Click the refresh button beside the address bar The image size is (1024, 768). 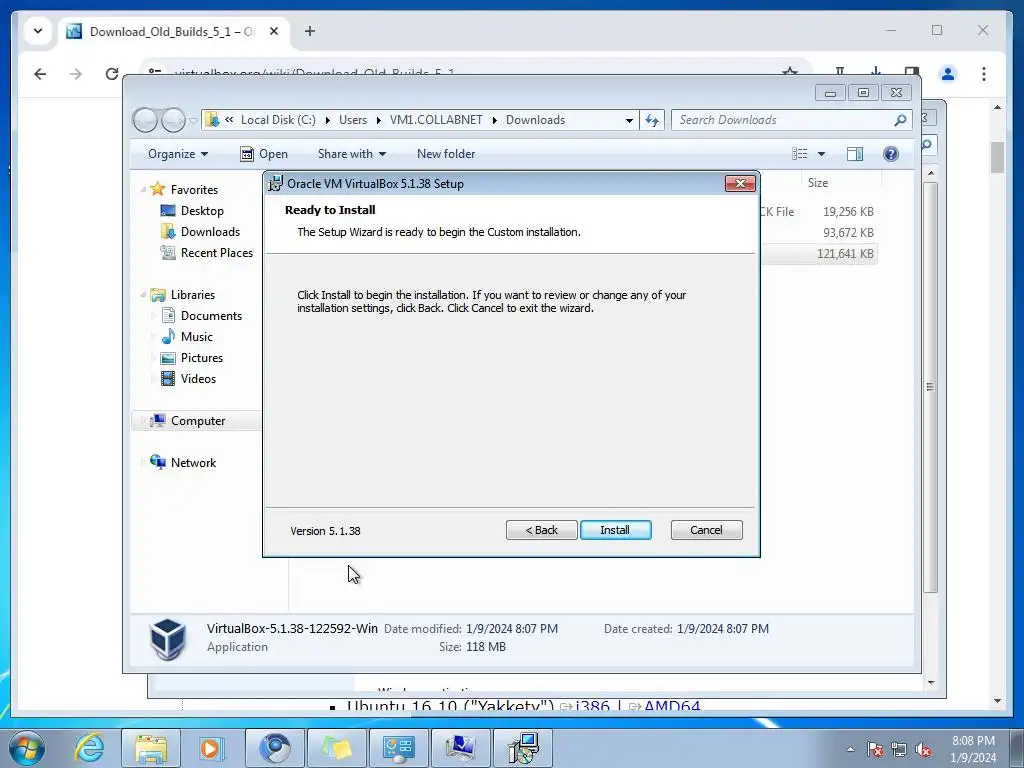[652, 120]
